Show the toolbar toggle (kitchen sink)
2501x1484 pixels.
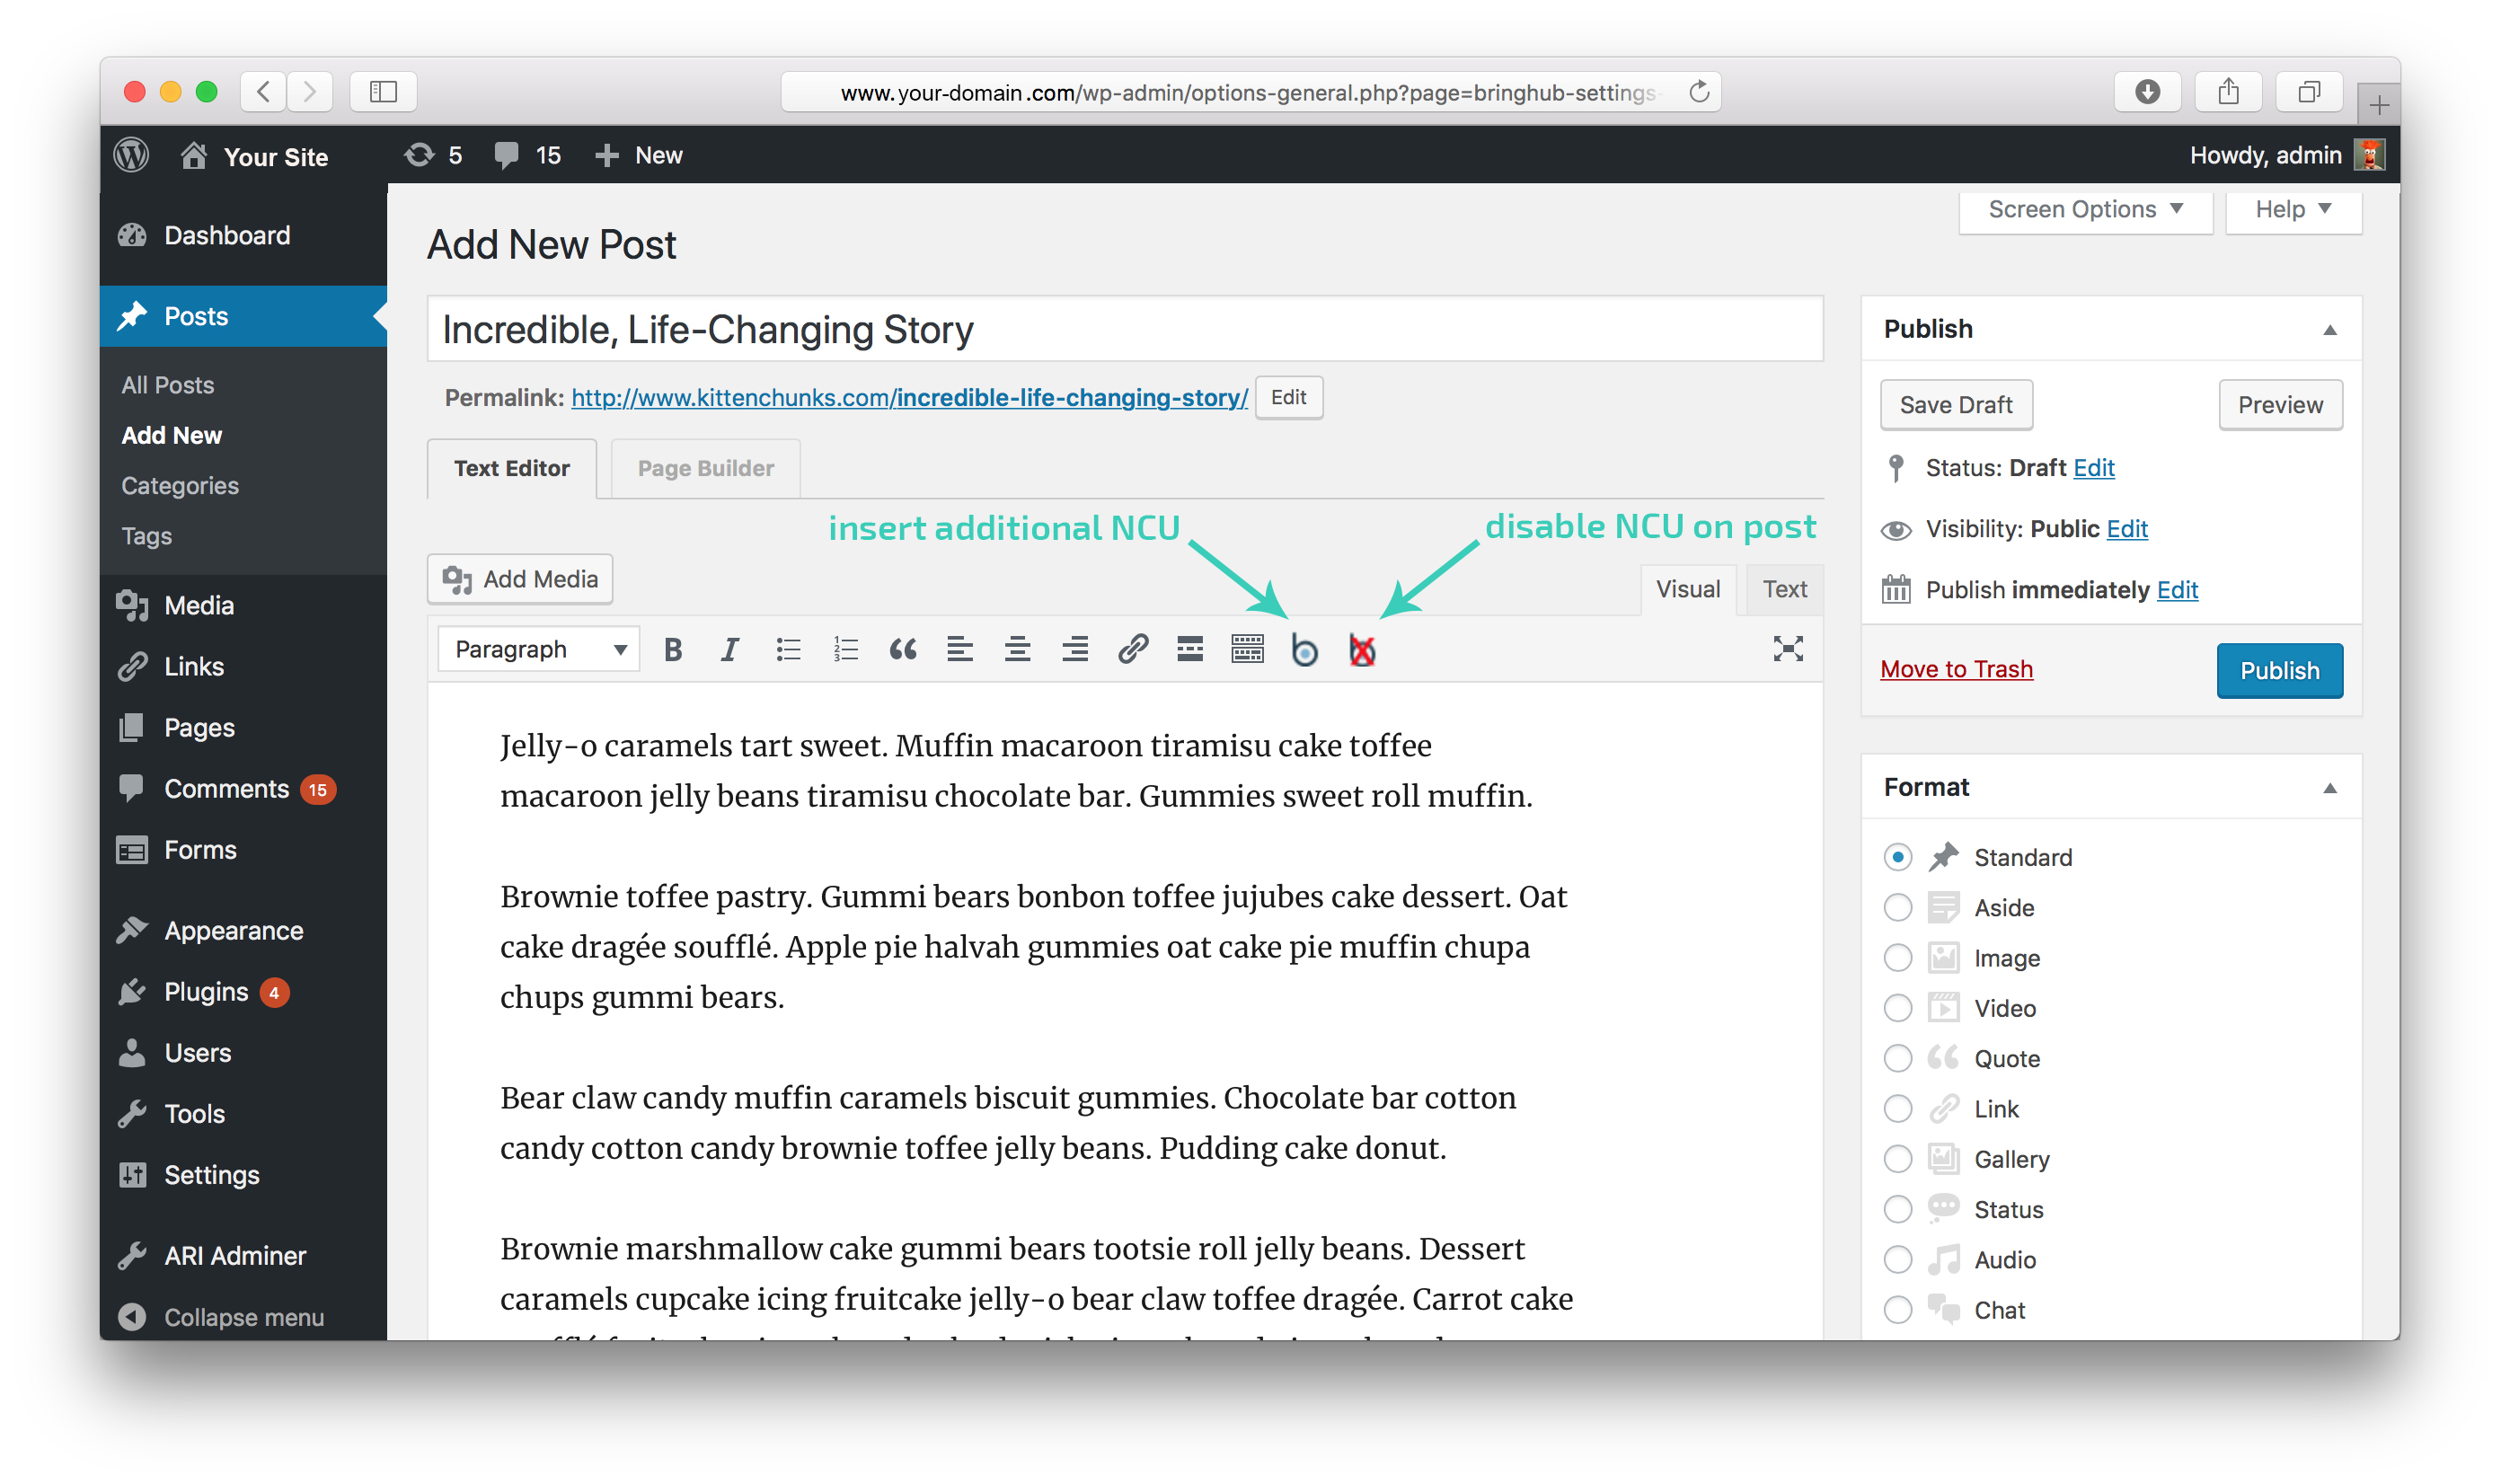pyautogui.click(x=1247, y=650)
